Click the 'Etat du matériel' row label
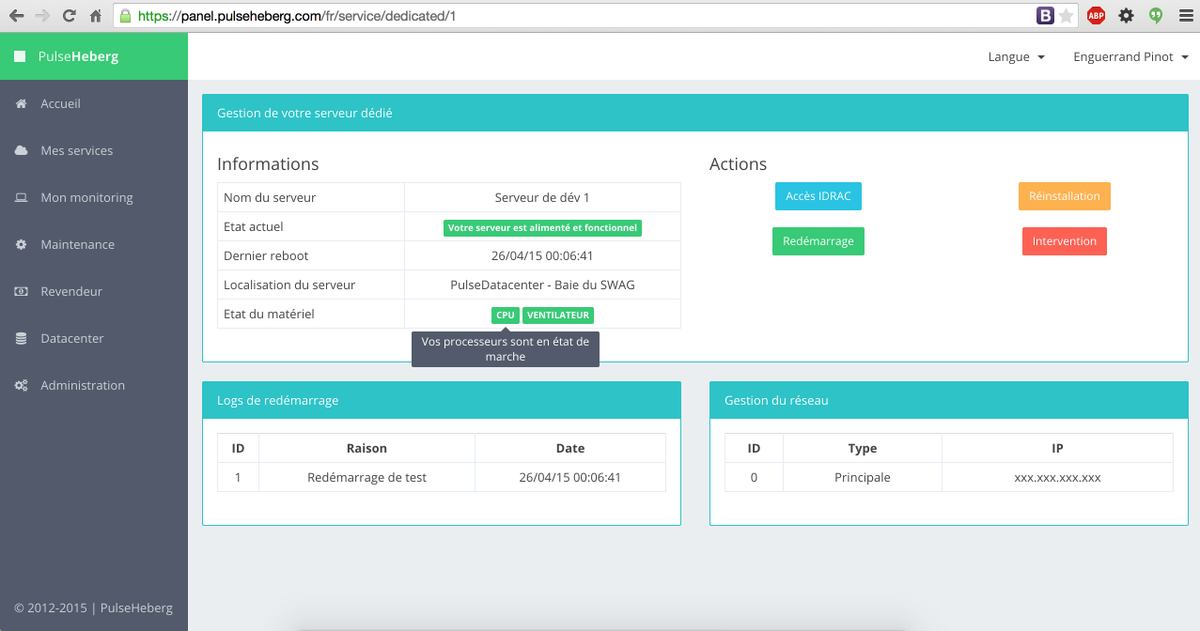This screenshot has width=1200, height=631. pyautogui.click(x=269, y=314)
